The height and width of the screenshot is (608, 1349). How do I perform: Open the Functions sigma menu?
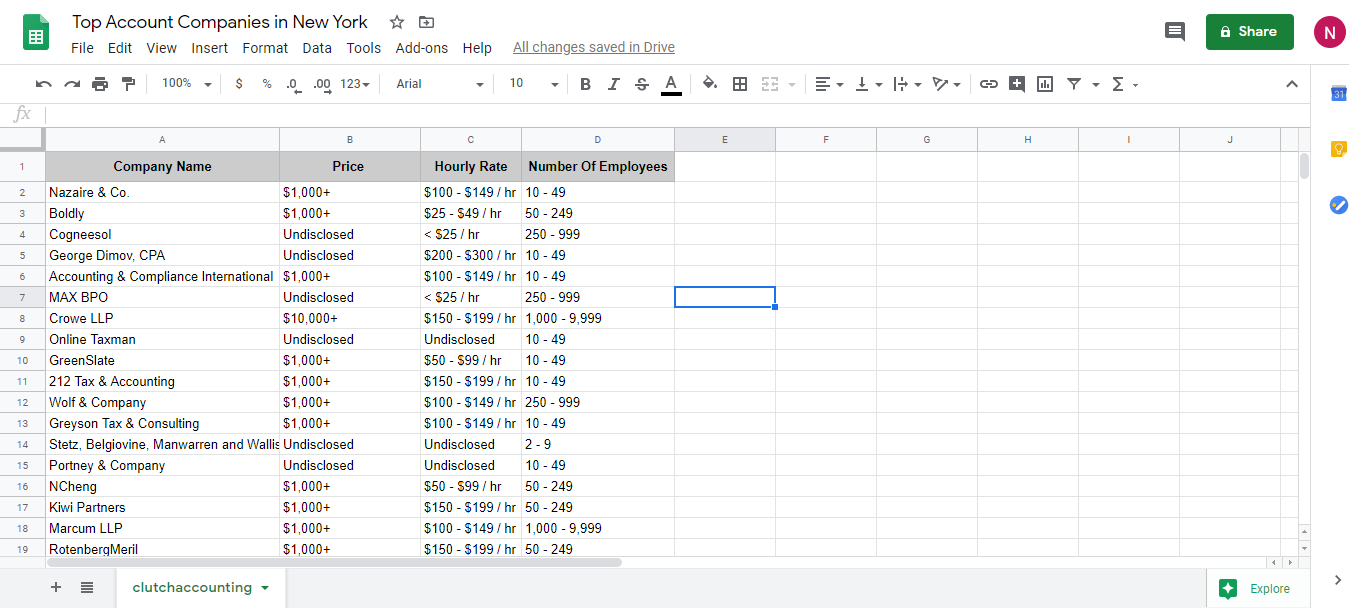[1124, 84]
